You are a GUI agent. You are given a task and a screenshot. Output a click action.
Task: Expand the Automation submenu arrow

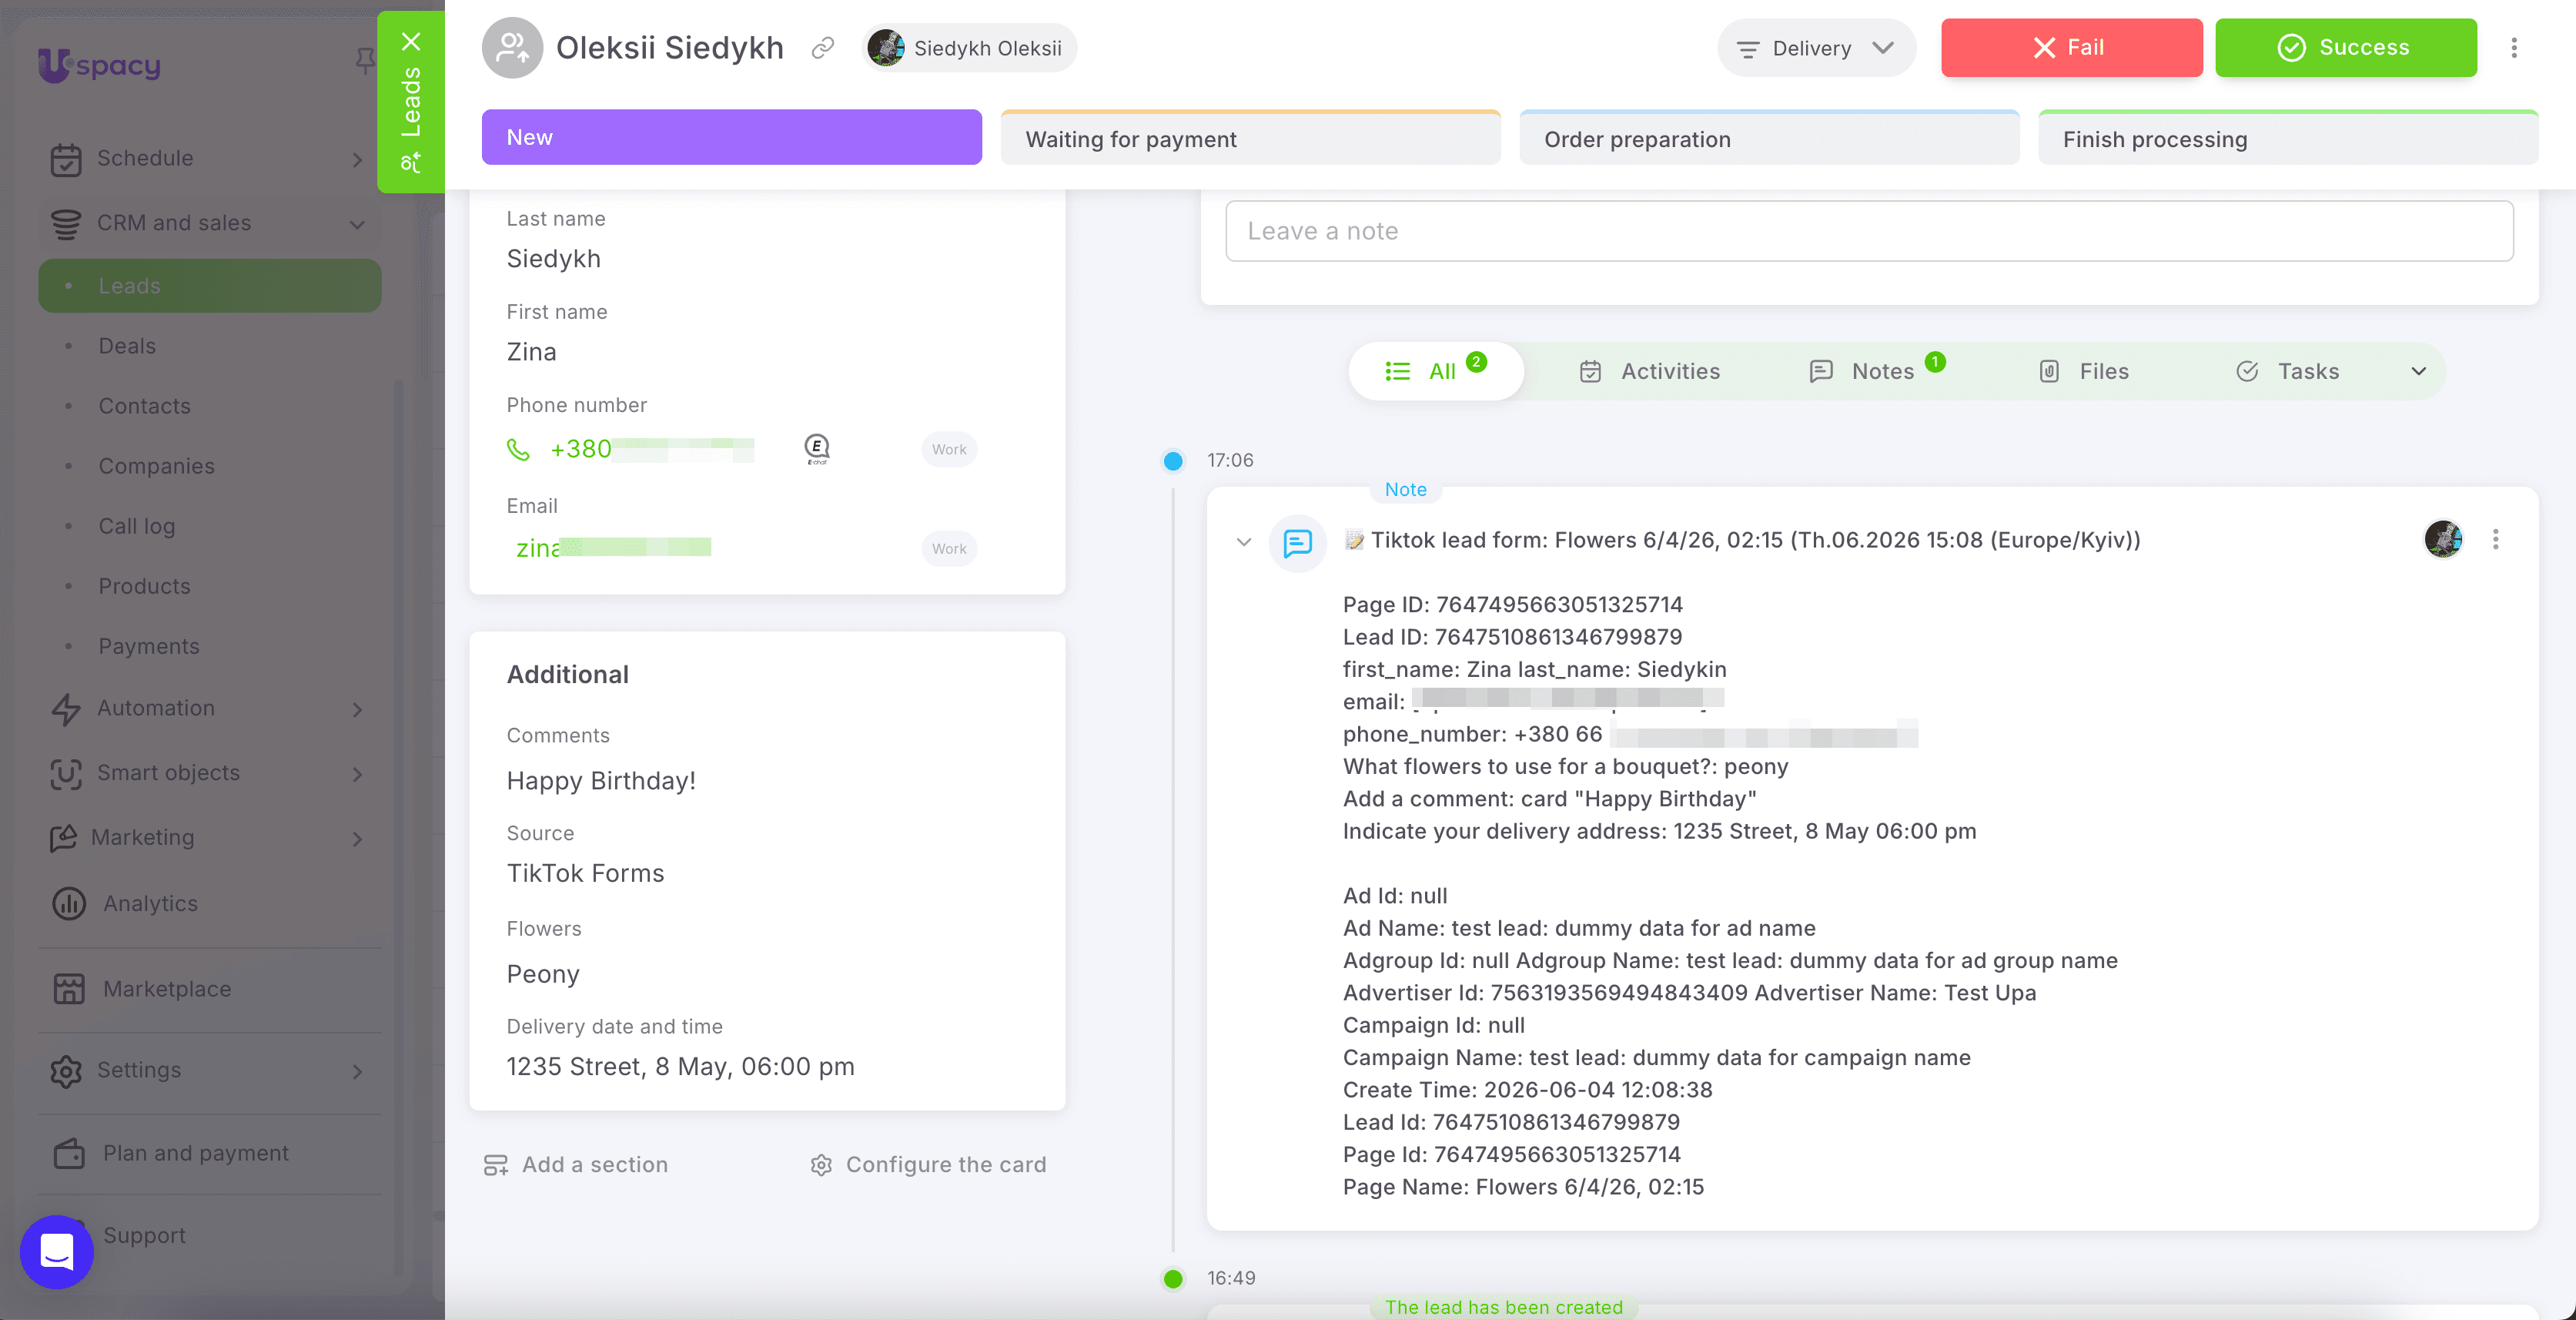pos(358,709)
